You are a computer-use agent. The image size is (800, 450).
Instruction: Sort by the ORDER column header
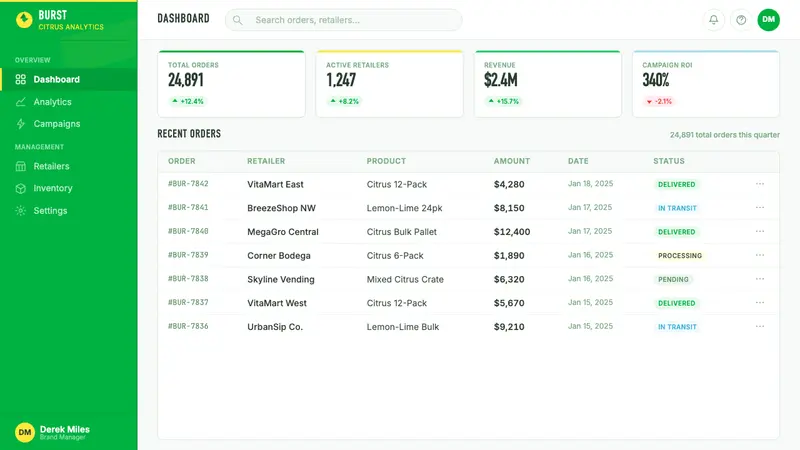coord(182,161)
